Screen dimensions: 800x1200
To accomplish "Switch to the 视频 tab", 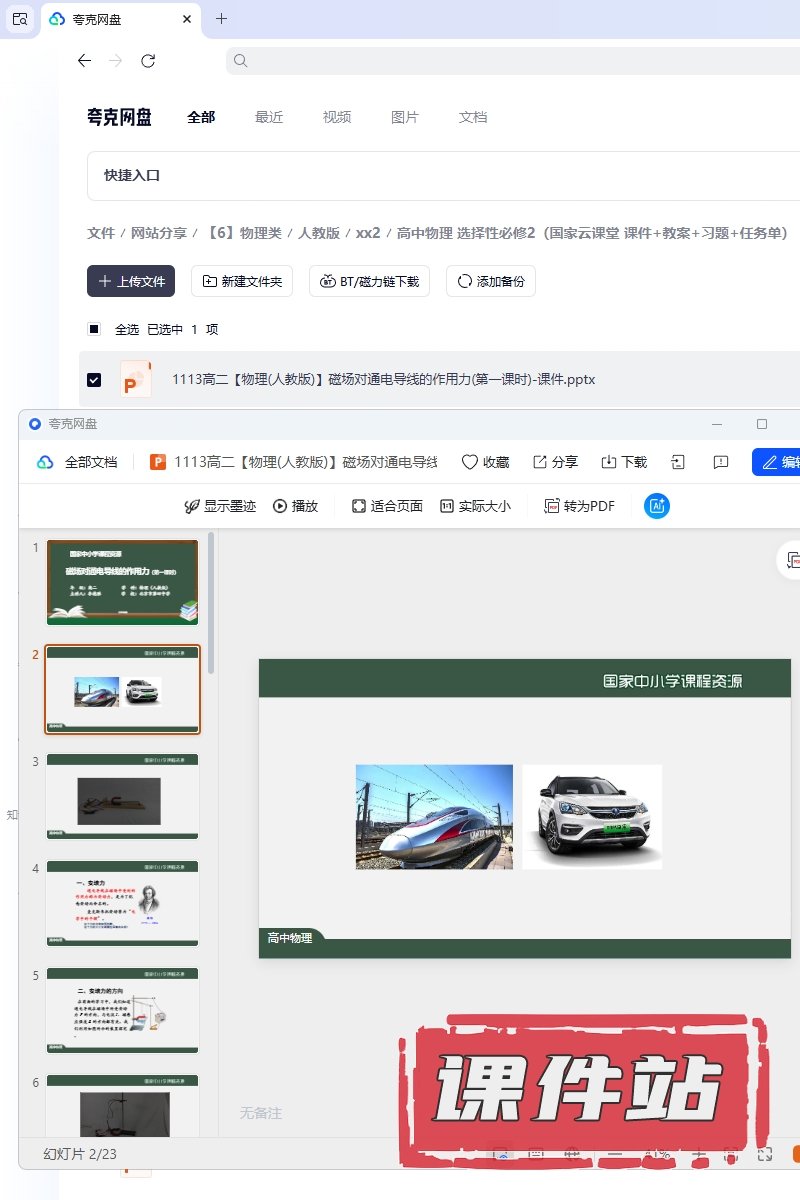I will coord(337,117).
